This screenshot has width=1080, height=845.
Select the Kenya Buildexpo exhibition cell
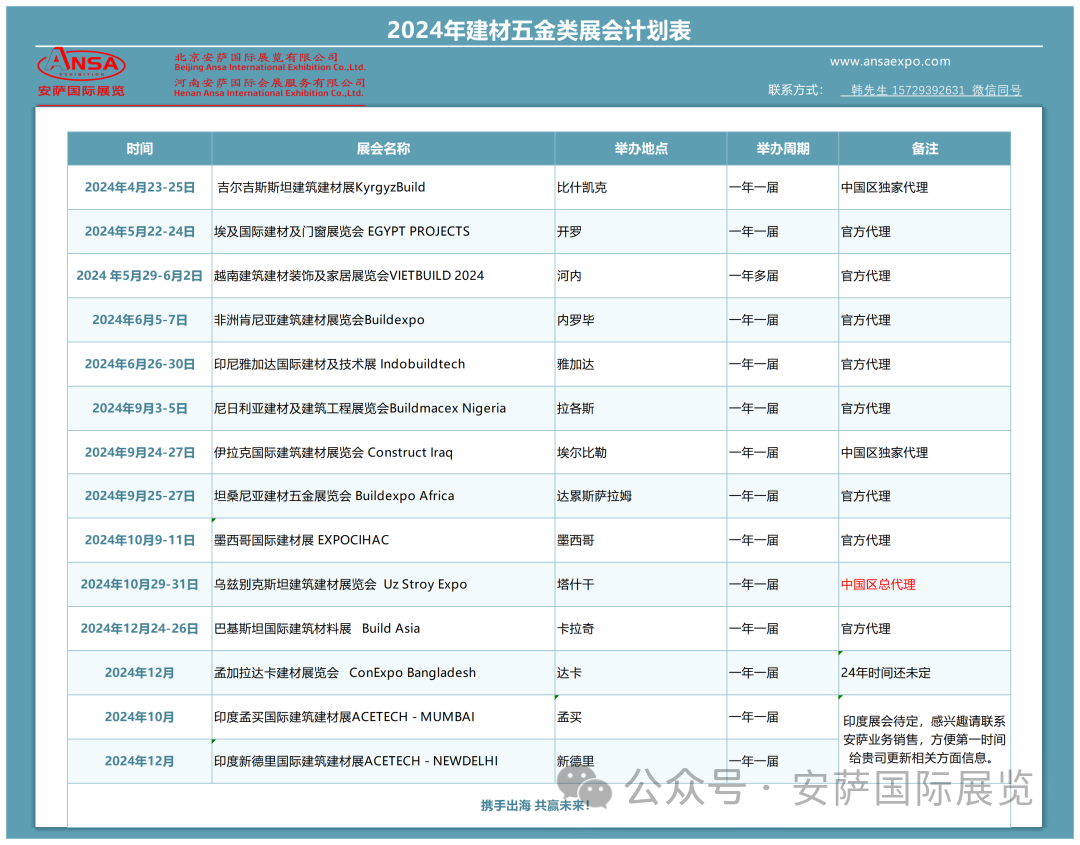click(x=383, y=320)
